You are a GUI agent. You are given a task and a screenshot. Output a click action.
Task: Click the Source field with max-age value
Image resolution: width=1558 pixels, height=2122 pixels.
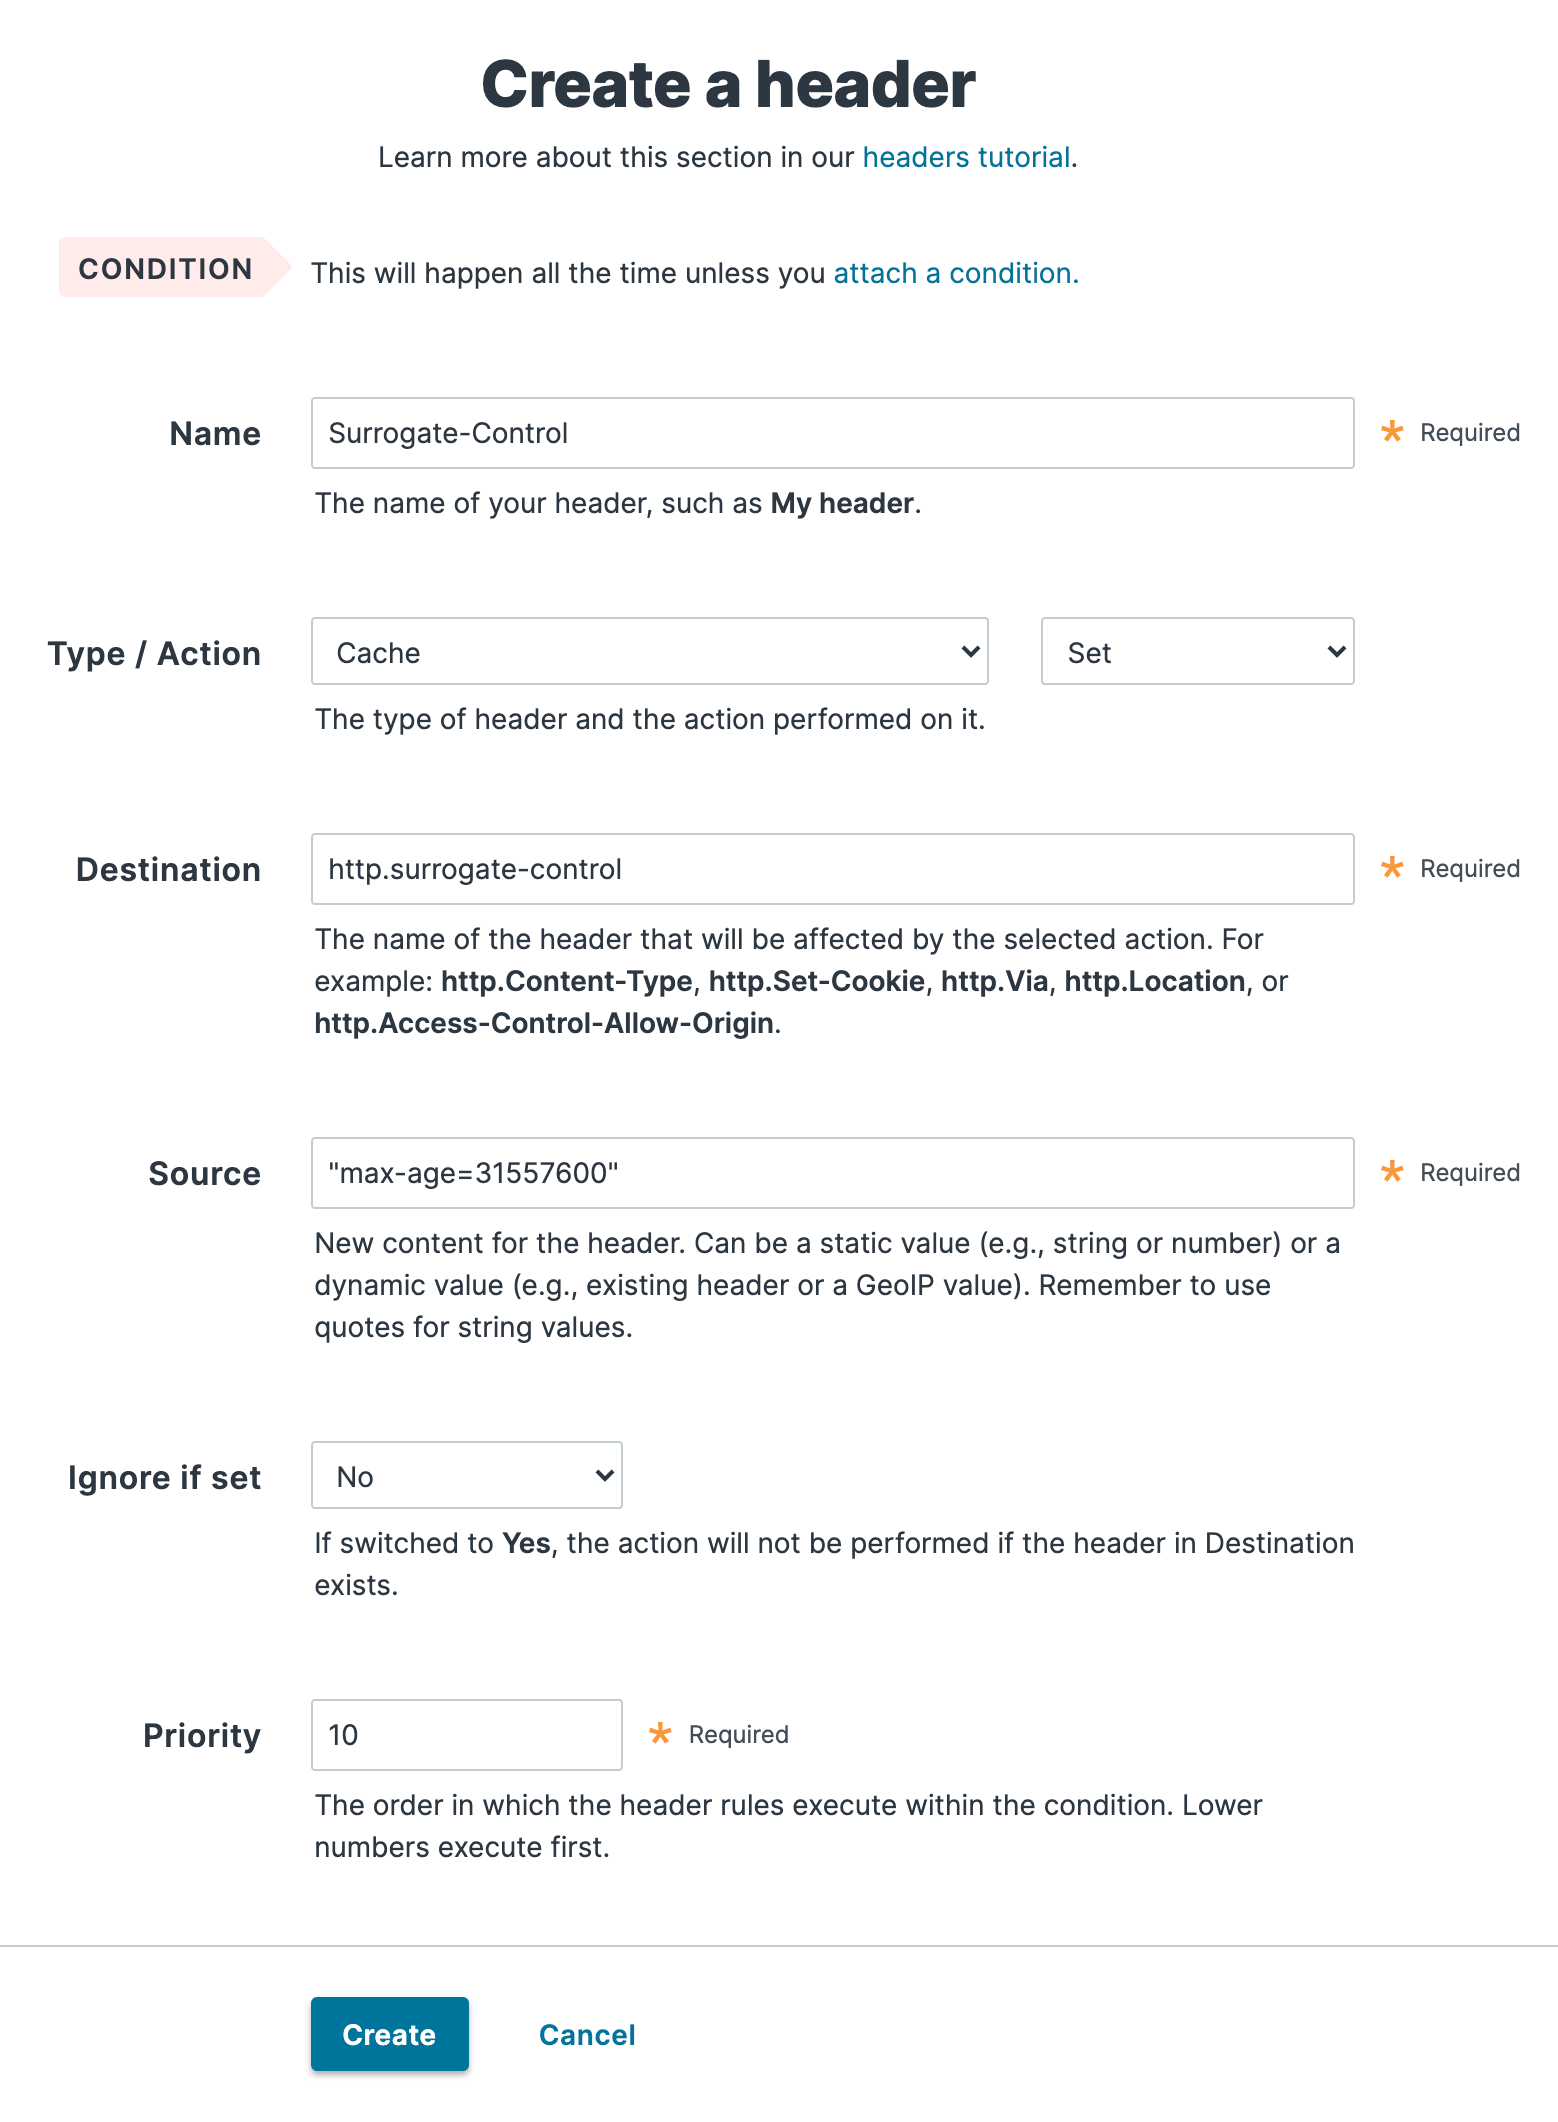(830, 1173)
